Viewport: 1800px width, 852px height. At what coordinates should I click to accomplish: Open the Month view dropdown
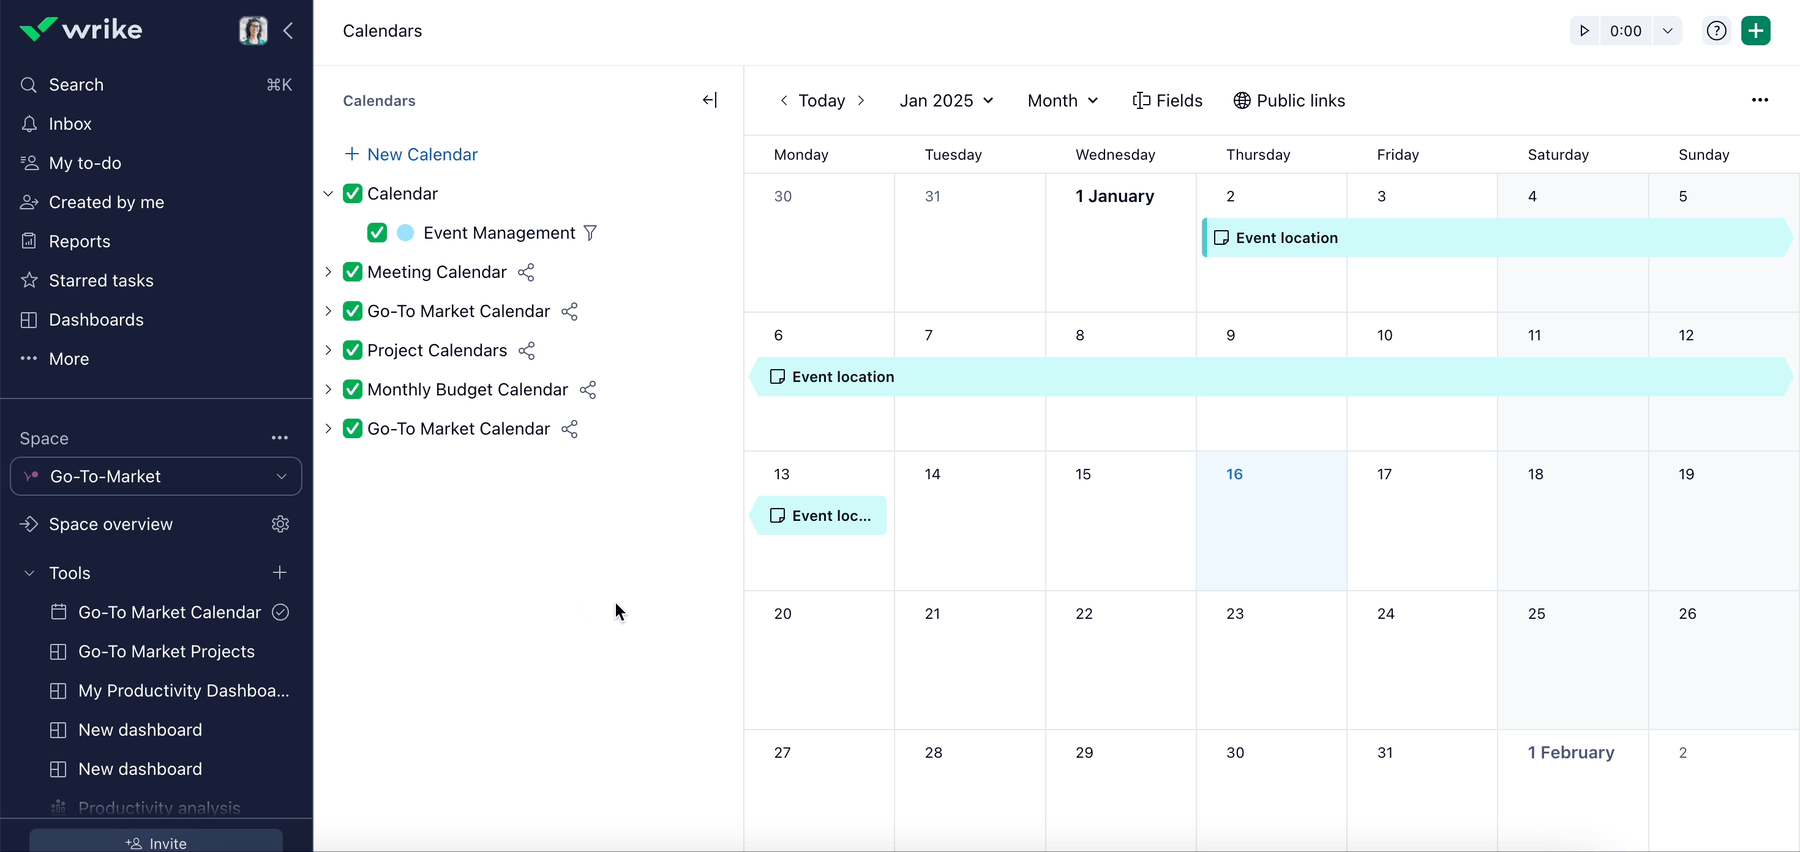(1063, 101)
